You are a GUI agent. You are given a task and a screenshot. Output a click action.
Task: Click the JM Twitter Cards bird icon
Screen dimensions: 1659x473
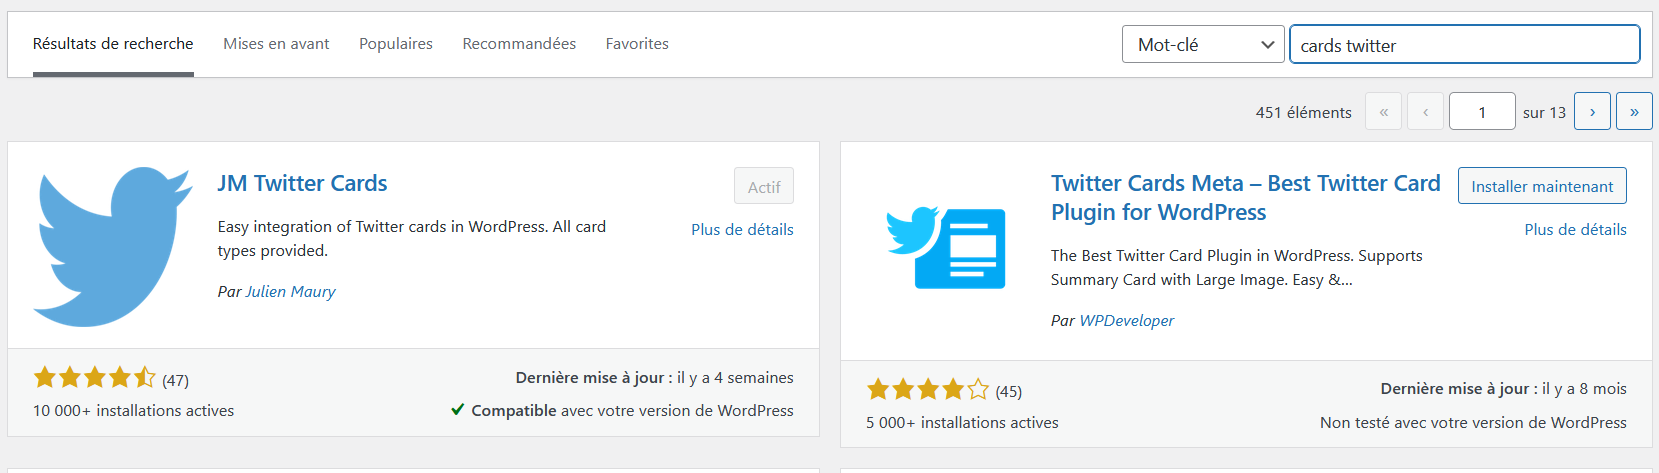[113, 247]
